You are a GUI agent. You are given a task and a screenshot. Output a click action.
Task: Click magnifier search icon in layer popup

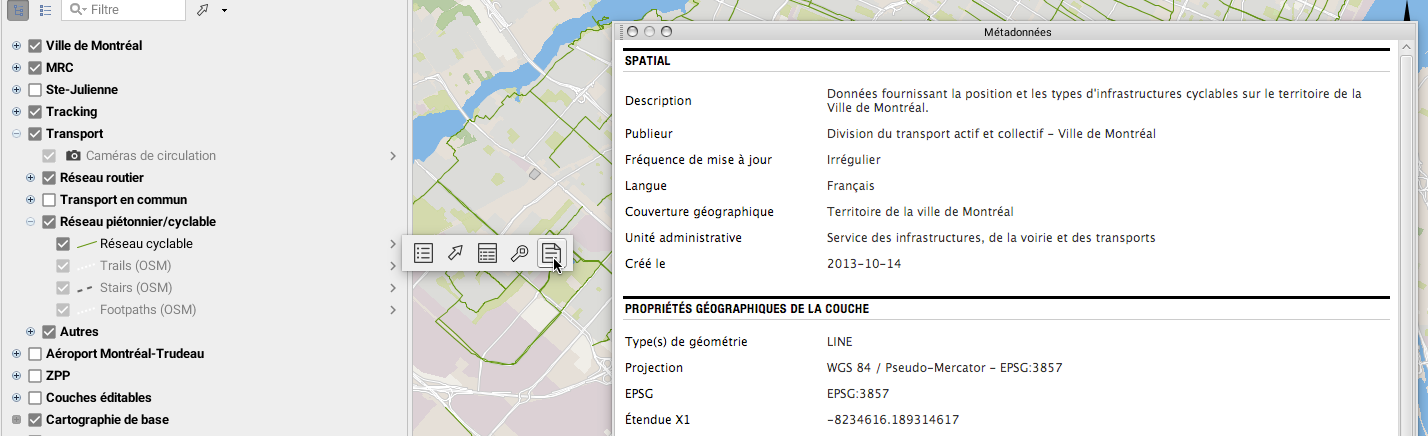[x=519, y=253]
